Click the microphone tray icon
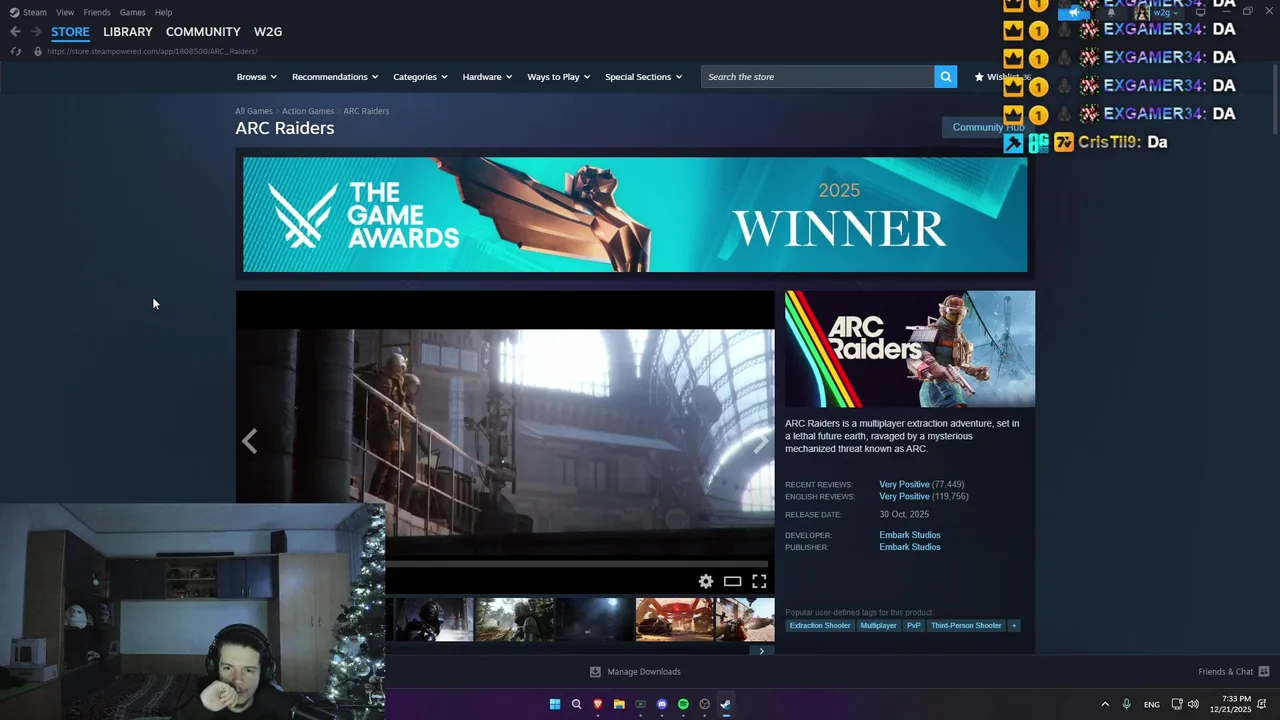This screenshot has width=1280, height=720. (1127, 704)
